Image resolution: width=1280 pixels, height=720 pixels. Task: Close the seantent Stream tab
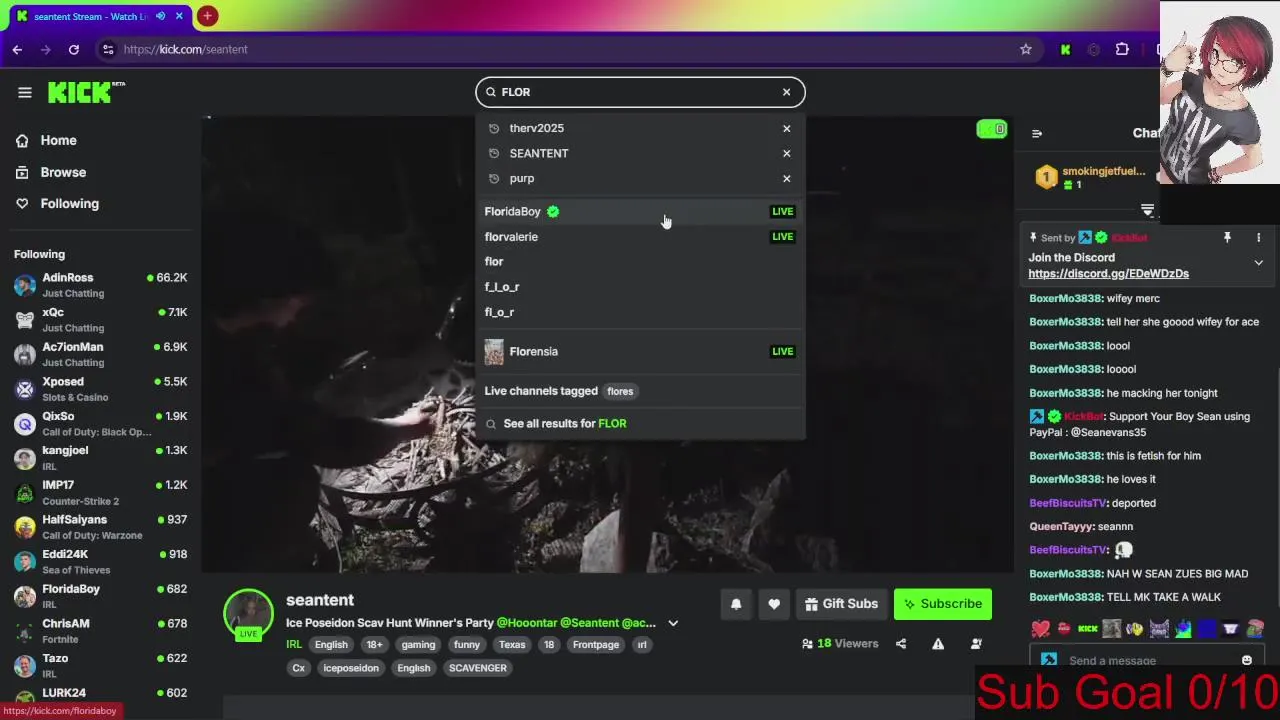click(x=180, y=16)
